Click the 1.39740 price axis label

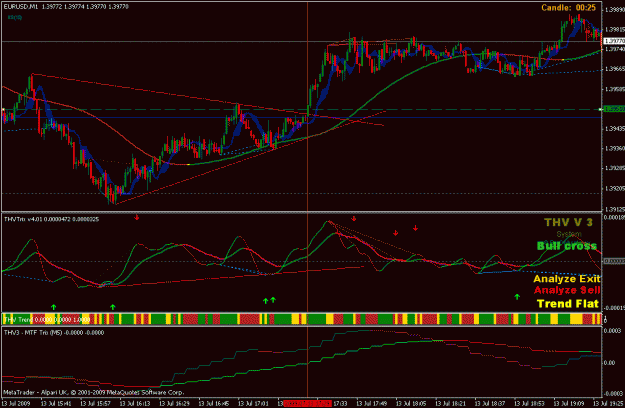click(x=614, y=49)
